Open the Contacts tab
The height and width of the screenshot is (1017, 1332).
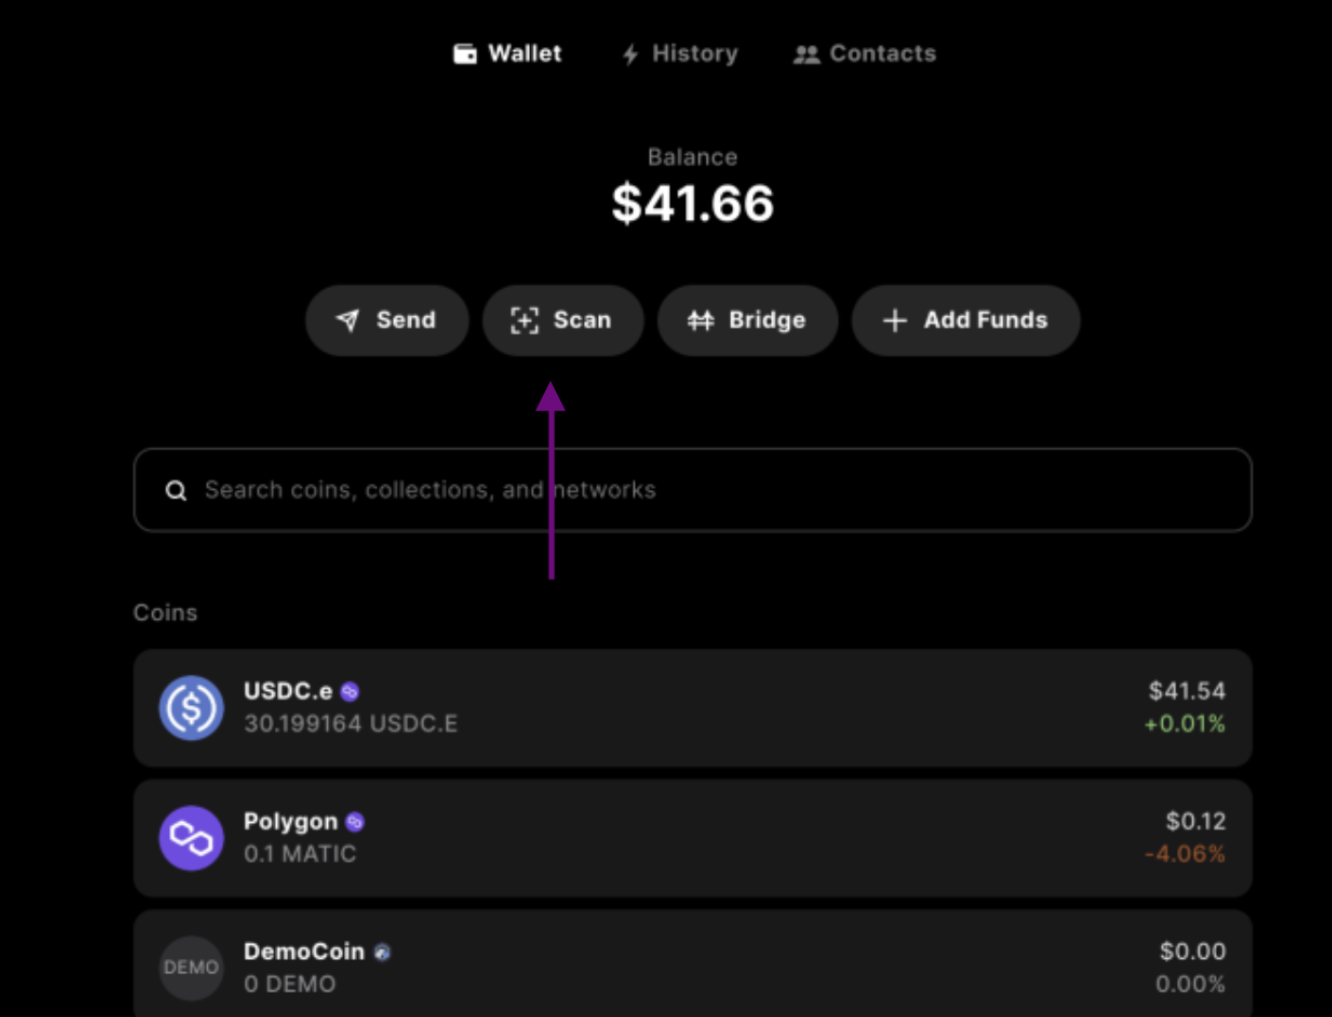coord(865,53)
